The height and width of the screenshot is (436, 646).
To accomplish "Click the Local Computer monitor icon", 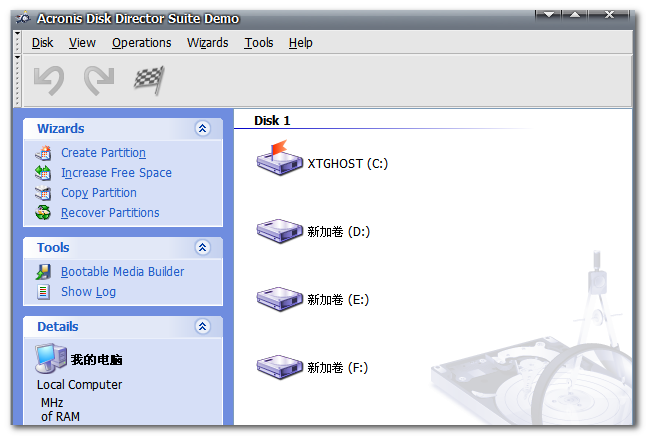I will (x=51, y=358).
